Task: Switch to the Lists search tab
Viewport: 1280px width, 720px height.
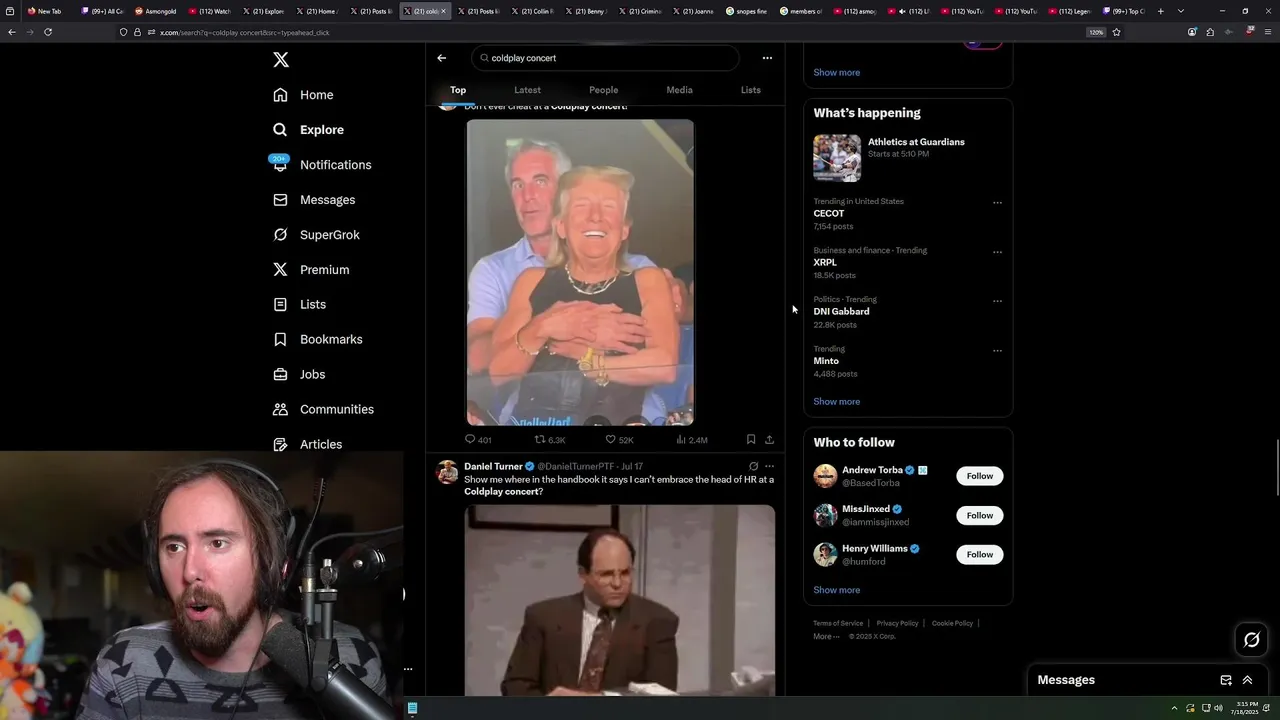Action: 750,90
